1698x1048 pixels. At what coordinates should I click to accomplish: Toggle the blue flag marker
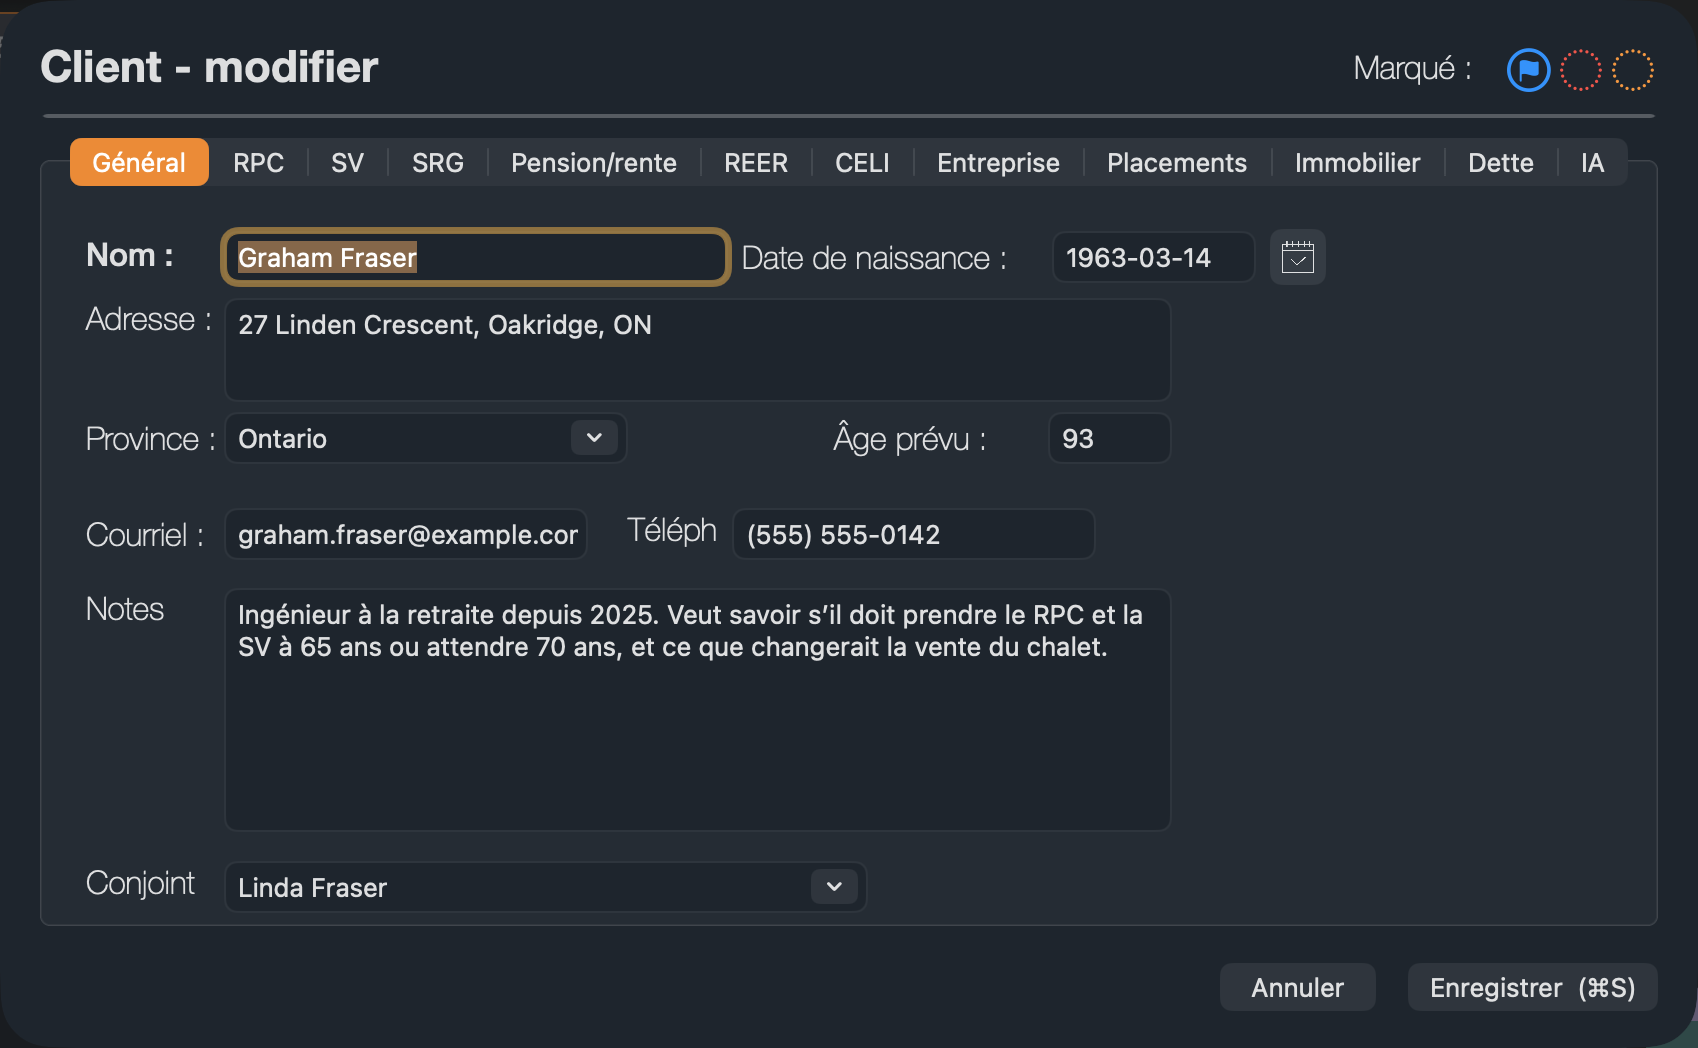(1528, 70)
